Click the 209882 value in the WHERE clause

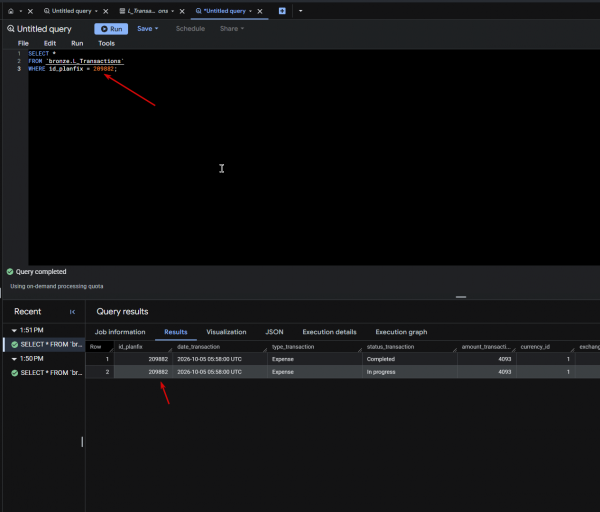point(103,69)
